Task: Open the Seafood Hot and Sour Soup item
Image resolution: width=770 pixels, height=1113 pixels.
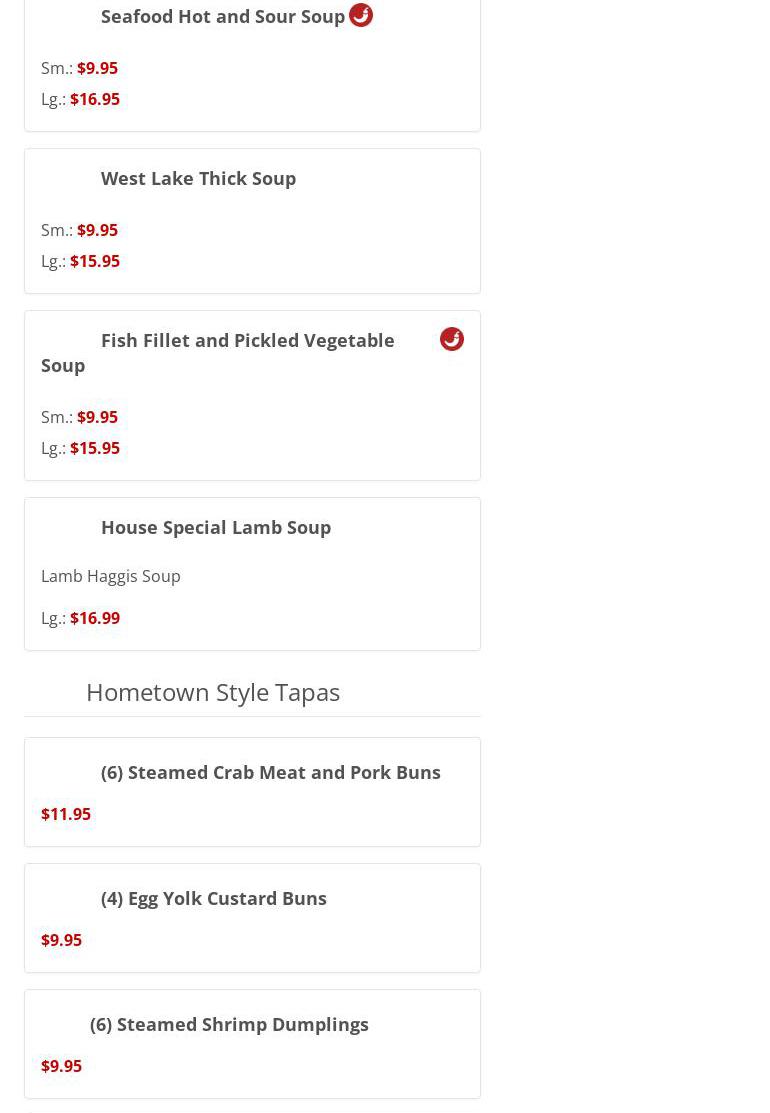Action: pyautogui.click(x=222, y=16)
